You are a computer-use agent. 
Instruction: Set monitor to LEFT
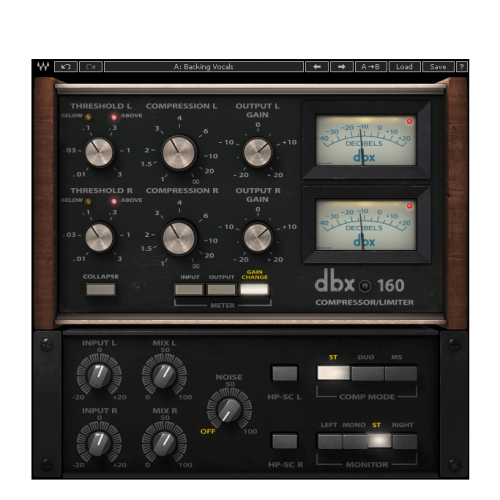point(330,441)
